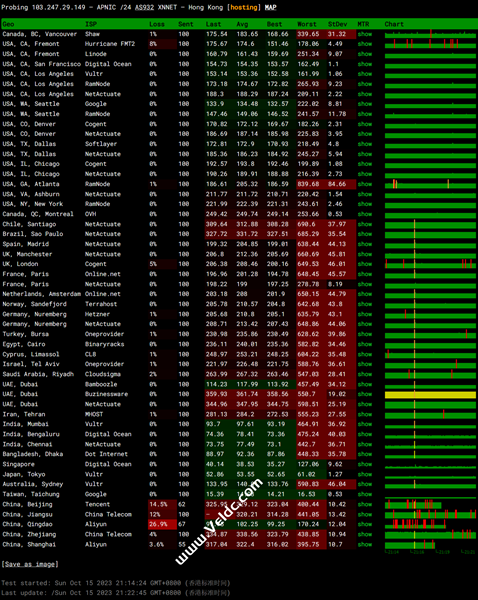Show MTR for Singapore Digital Ocean
Screen dimensions: 478x600
(365, 464)
